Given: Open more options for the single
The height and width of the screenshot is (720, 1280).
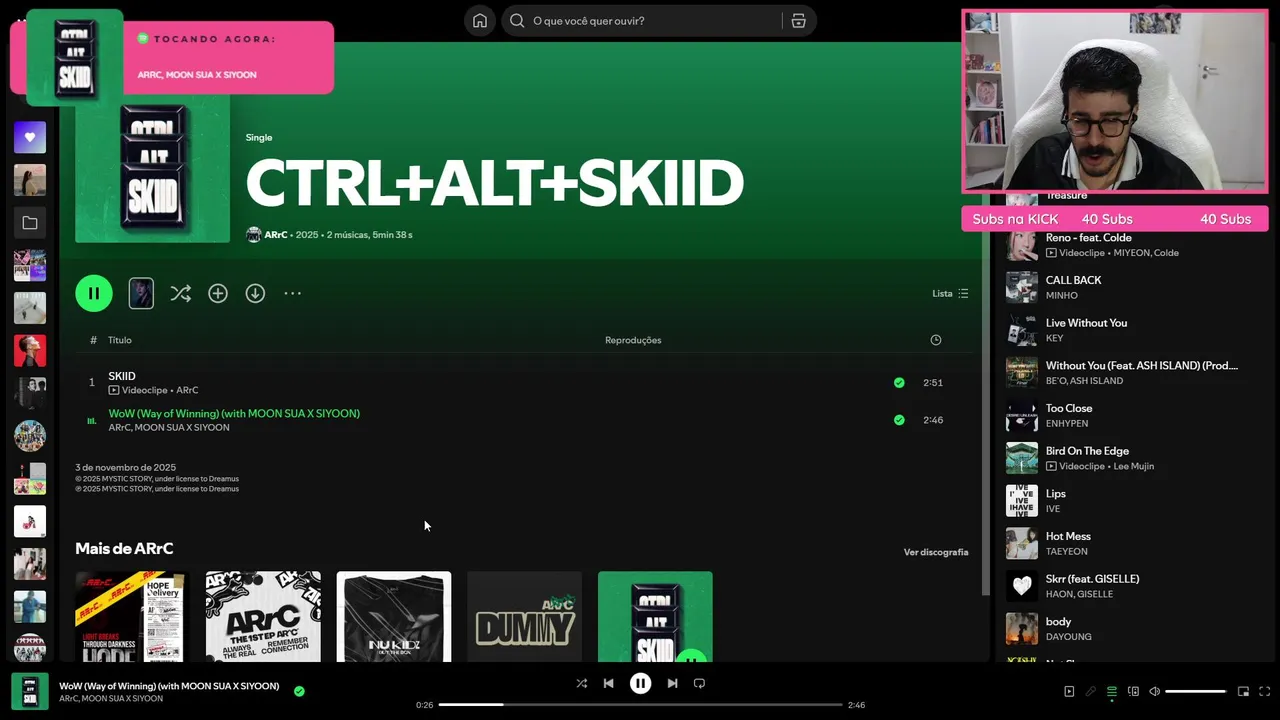Looking at the screenshot, I should point(292,293).
